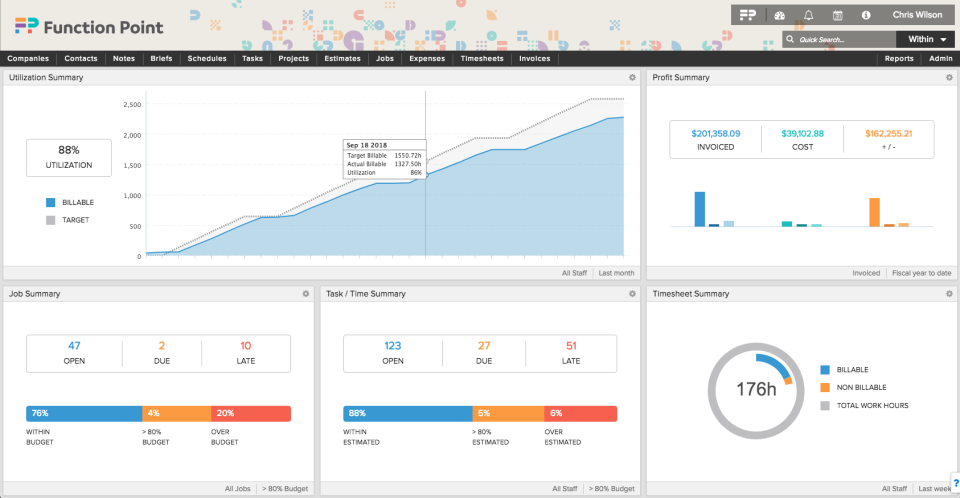Open Profit Summary settings gear
Viewport: 960px width, 498px height.
941,77
